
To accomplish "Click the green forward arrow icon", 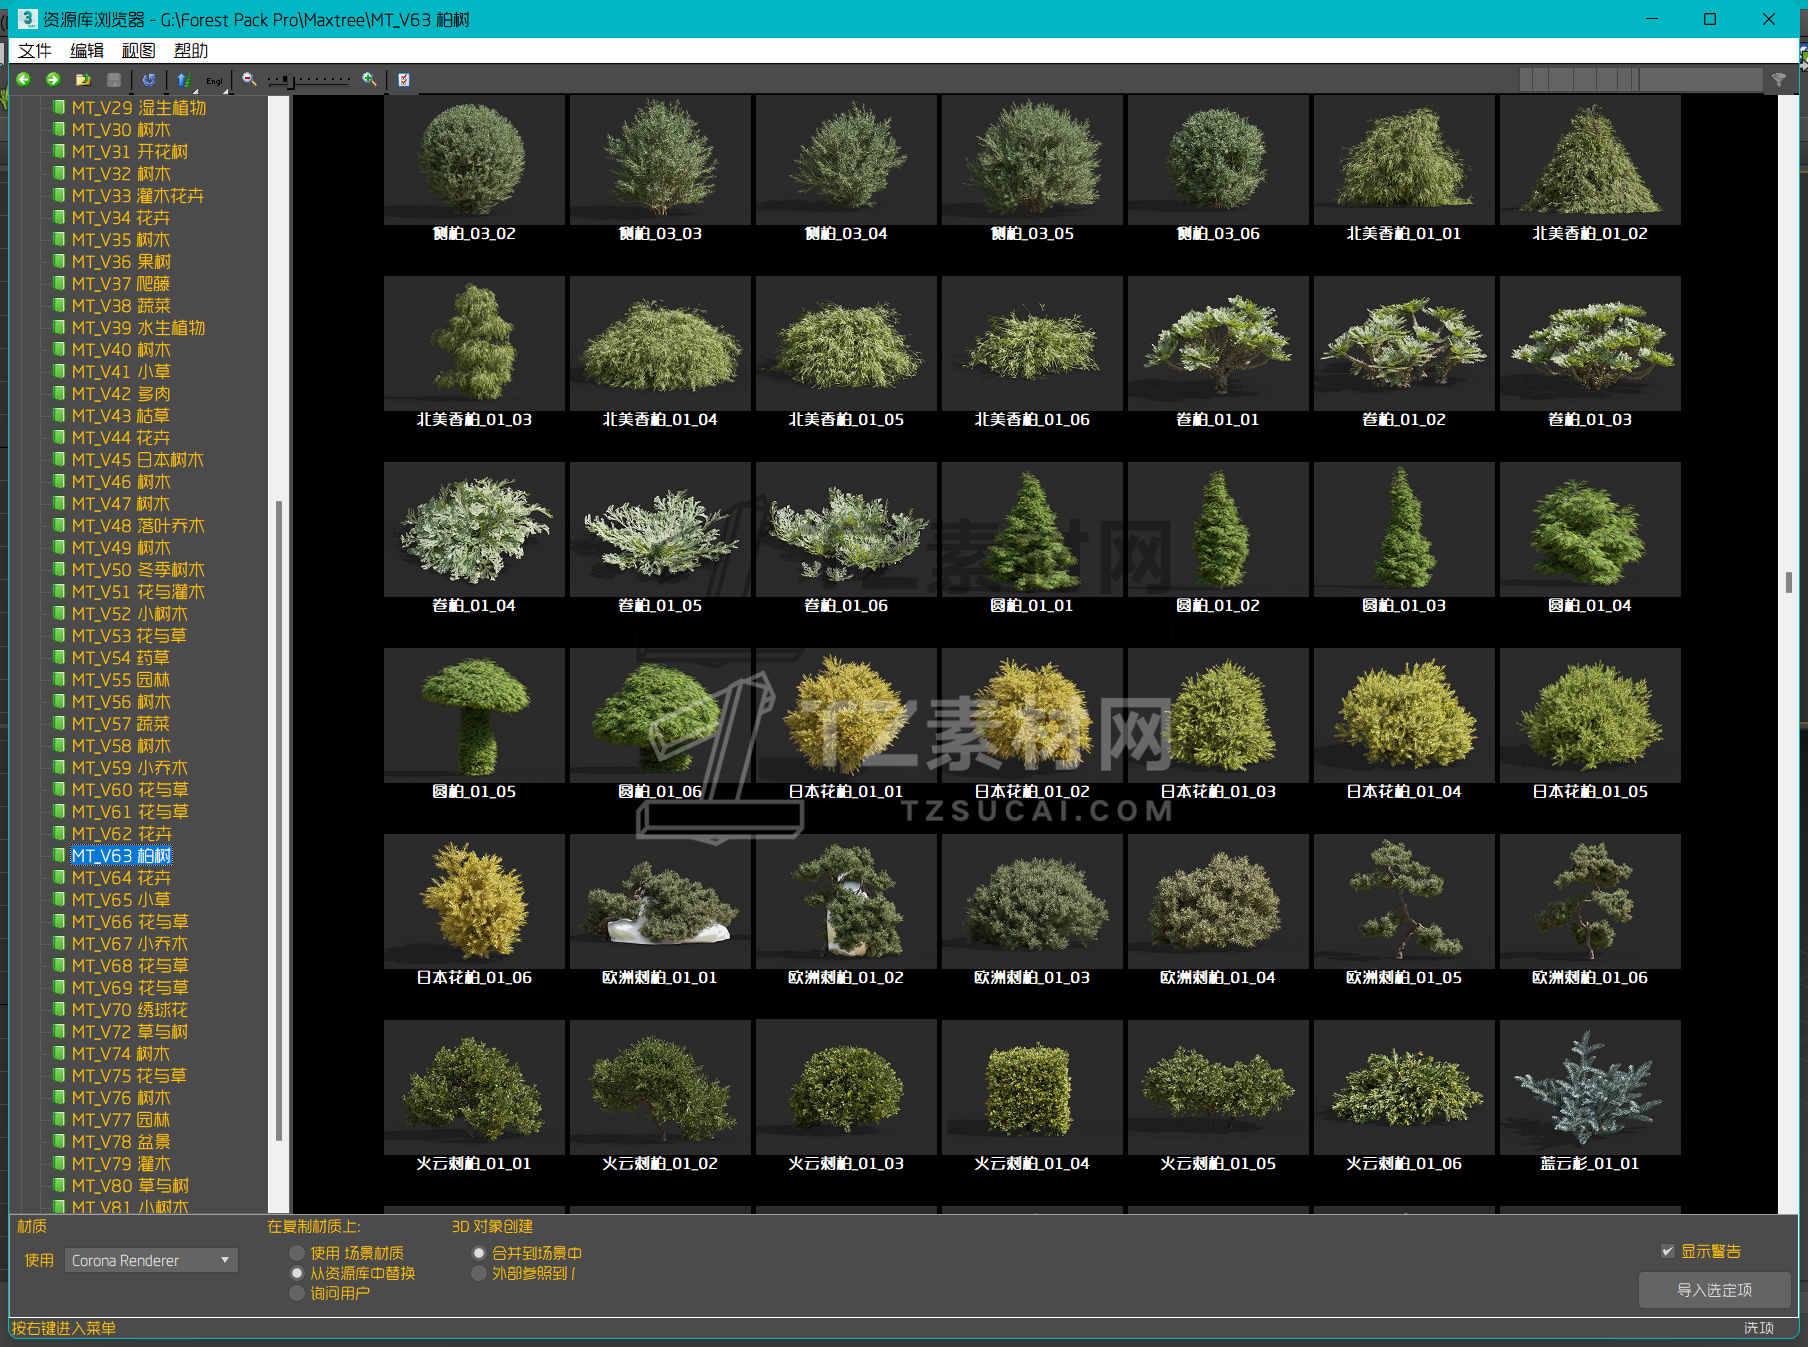I will 53,80.
